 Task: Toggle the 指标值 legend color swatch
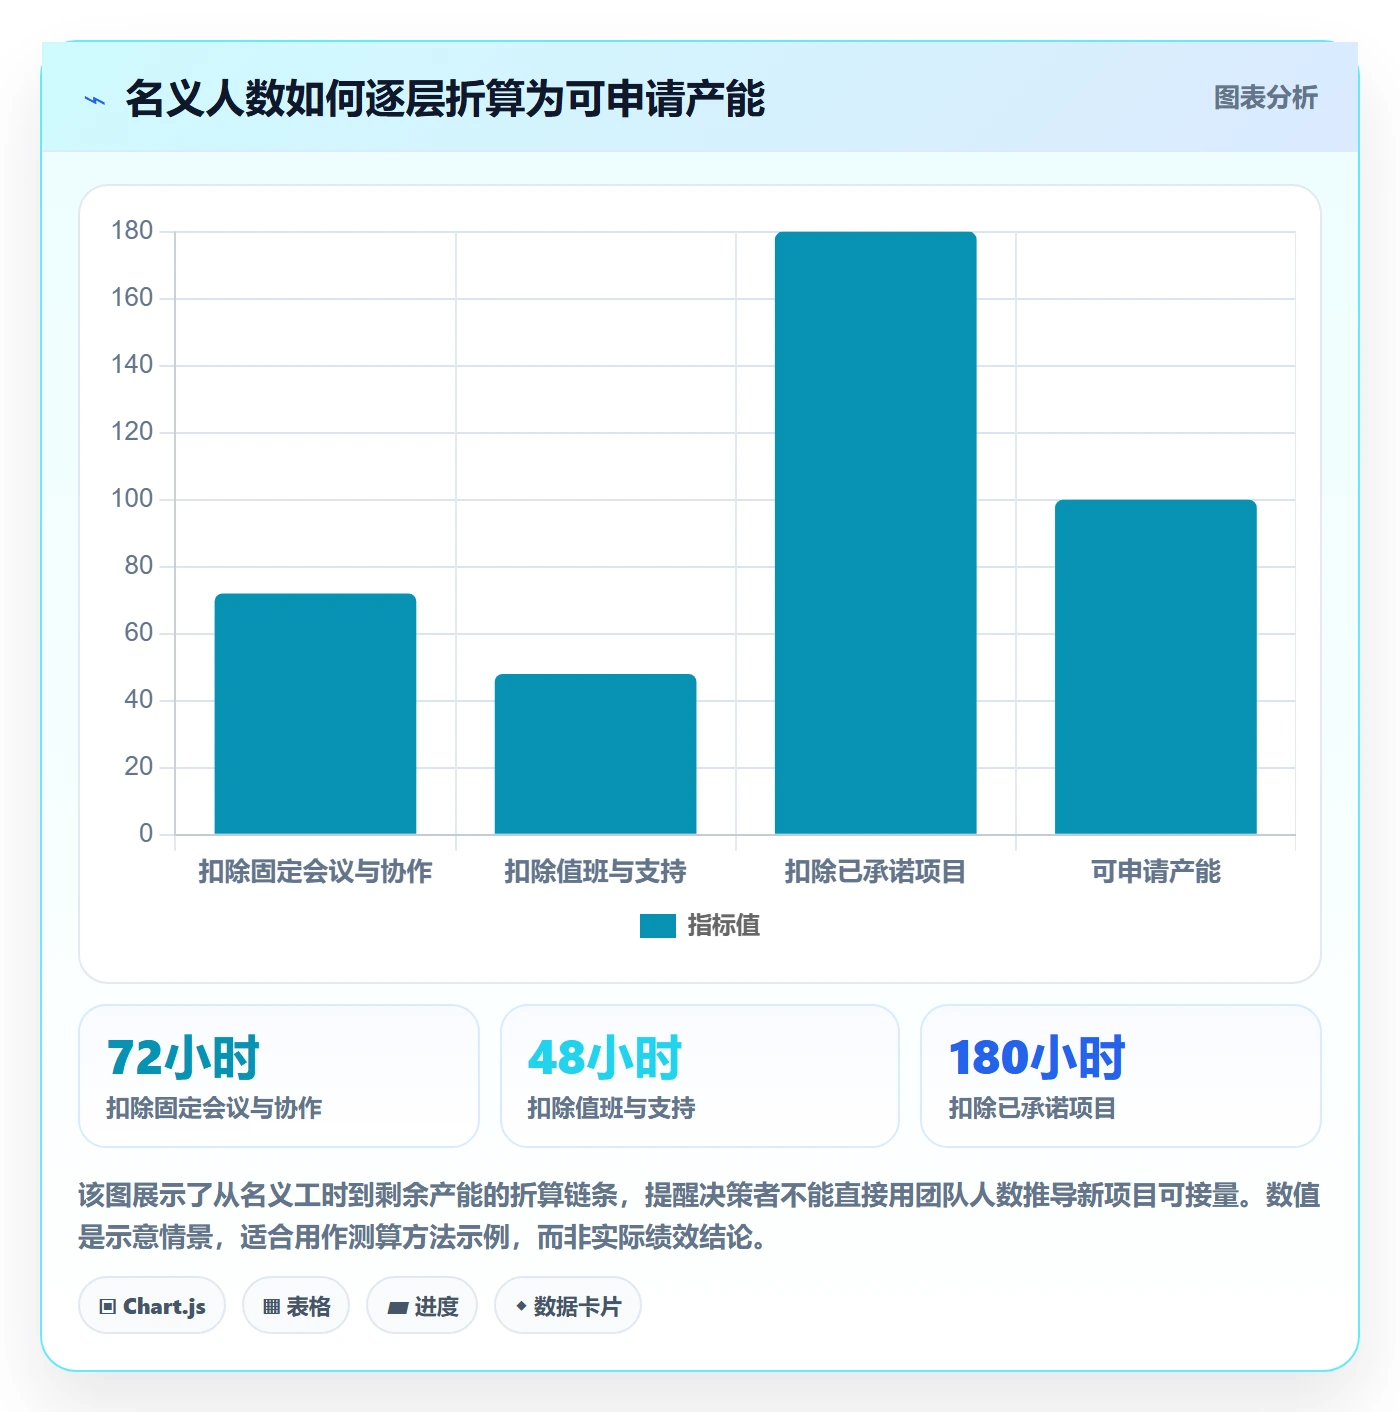(x=657, y=926)
